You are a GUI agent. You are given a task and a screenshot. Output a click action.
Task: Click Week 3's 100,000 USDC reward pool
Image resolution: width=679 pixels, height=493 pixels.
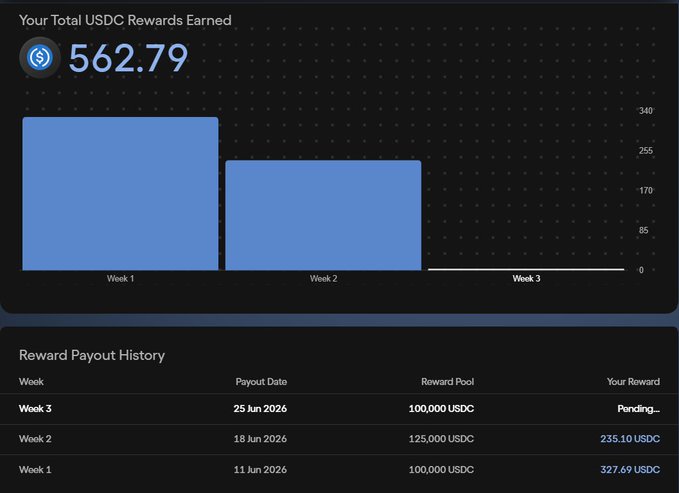click(x=441, y=409)
